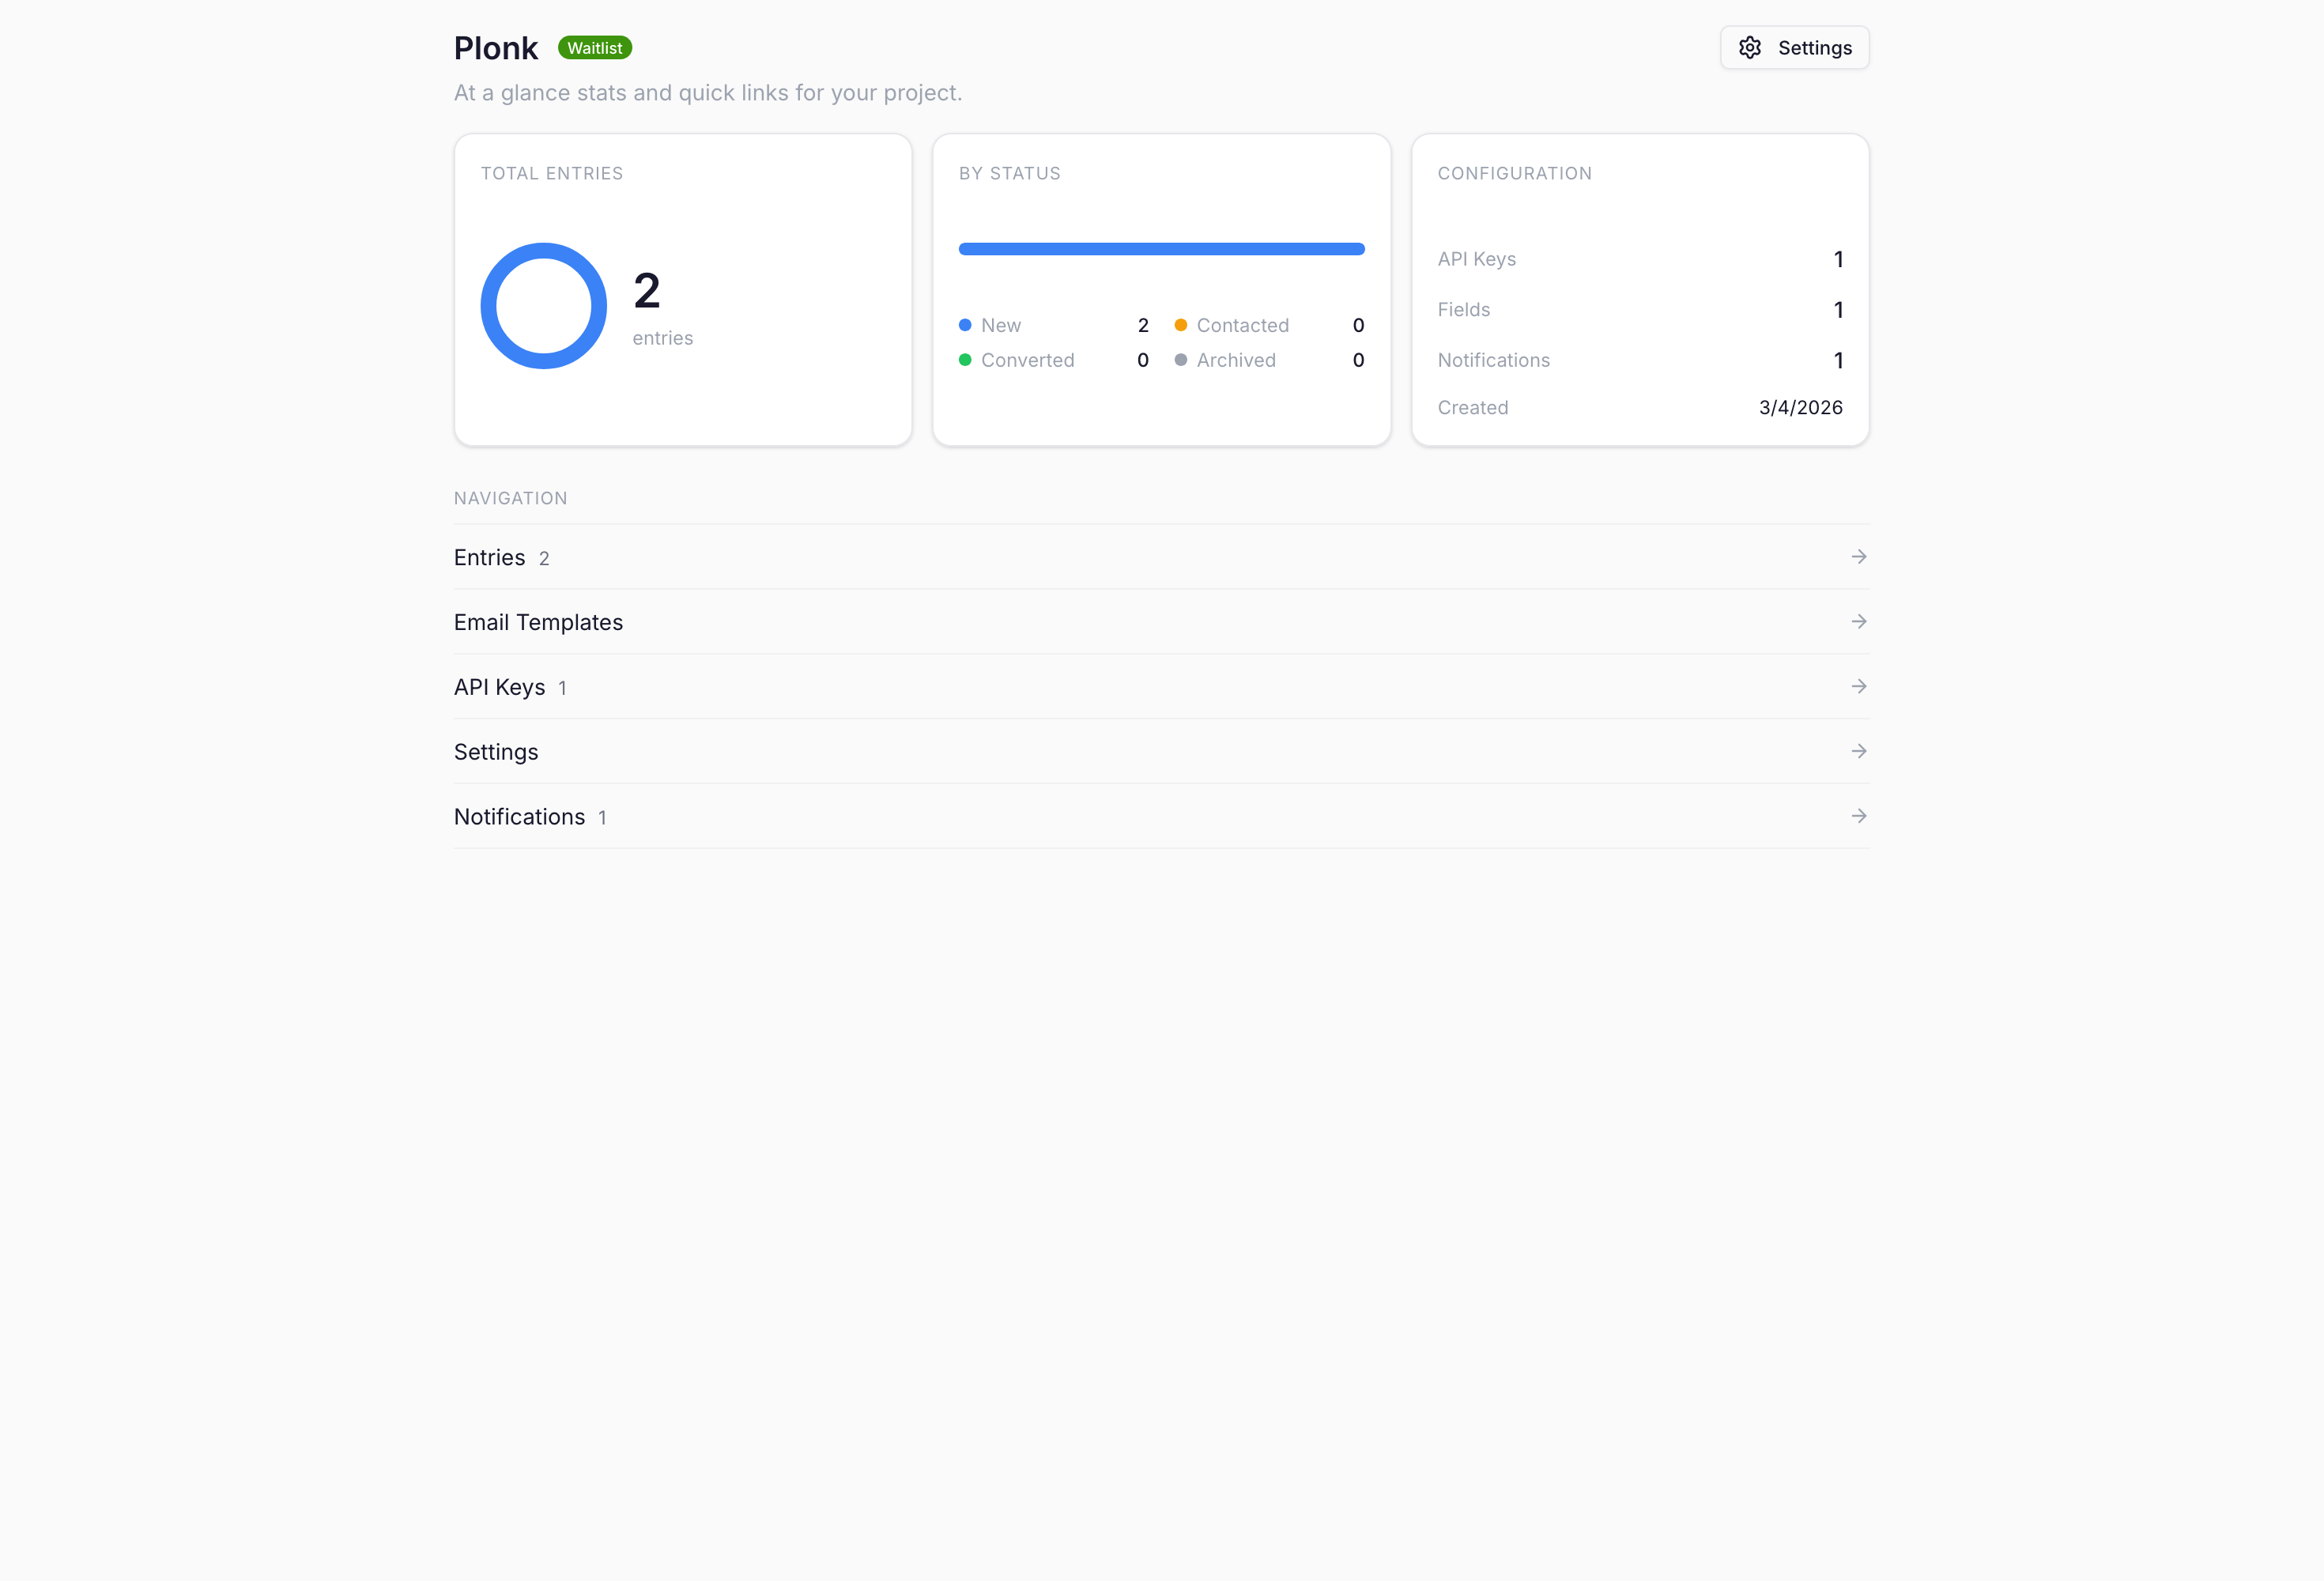Open Email Templates navigation link
2324x1581 pixels.
[x=538, y=622]
